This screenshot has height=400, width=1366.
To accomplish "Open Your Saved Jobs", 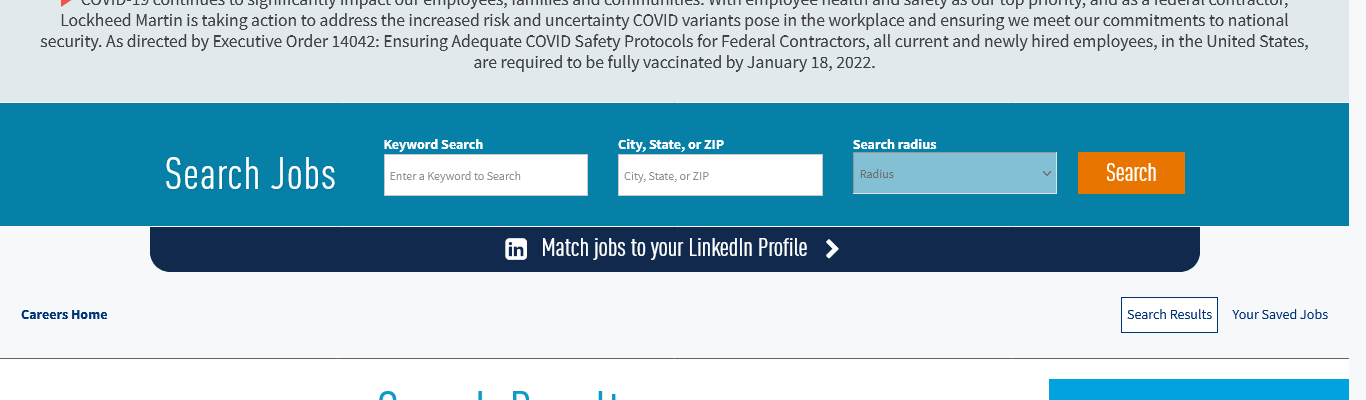I will click(1280, 315).
